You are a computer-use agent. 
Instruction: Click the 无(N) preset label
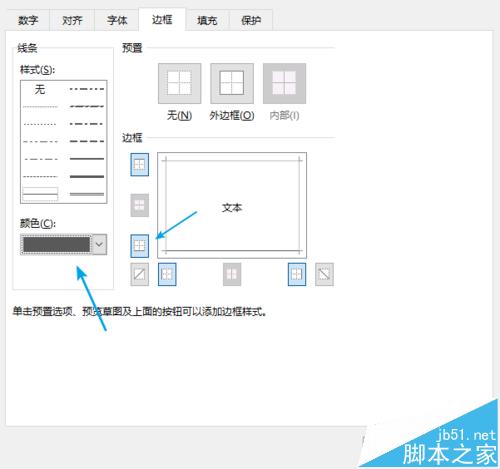(179, 116)
